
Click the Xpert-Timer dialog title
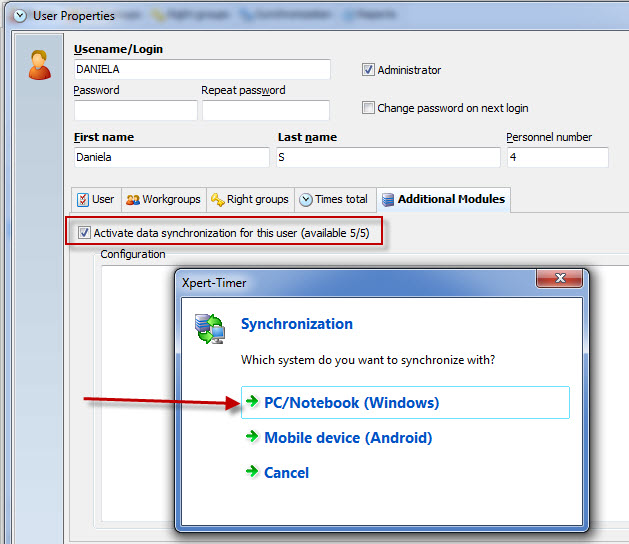pyautogui.click(x=214, y=283)
